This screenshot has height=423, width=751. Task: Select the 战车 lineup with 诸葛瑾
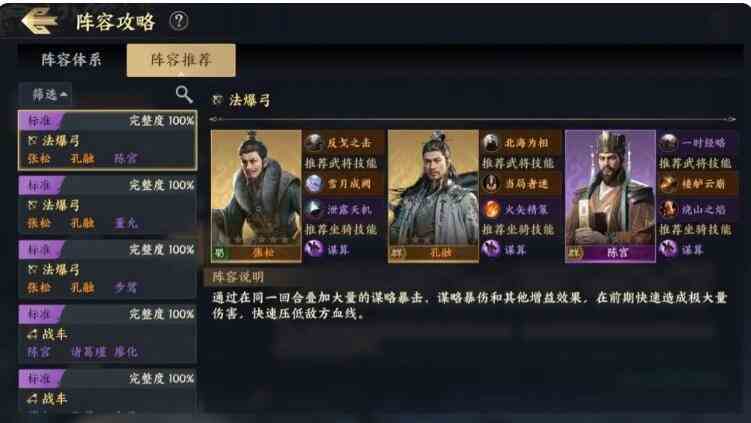tap(107, 333)
